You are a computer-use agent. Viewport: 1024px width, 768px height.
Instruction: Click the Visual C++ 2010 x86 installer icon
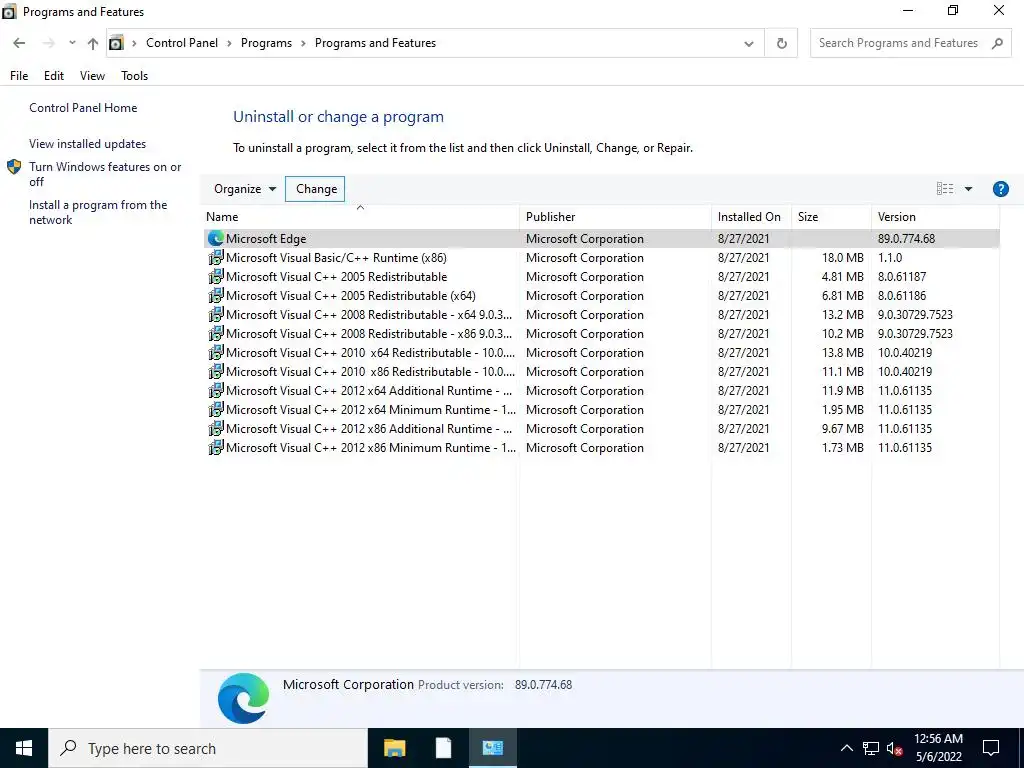[216, 371]
